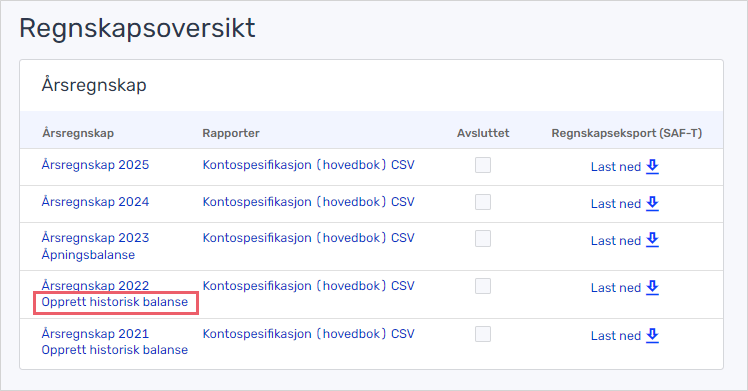Click the Årsregnskap panel title
The height and width of the screenshot is (391, 748).
point(94,85)
